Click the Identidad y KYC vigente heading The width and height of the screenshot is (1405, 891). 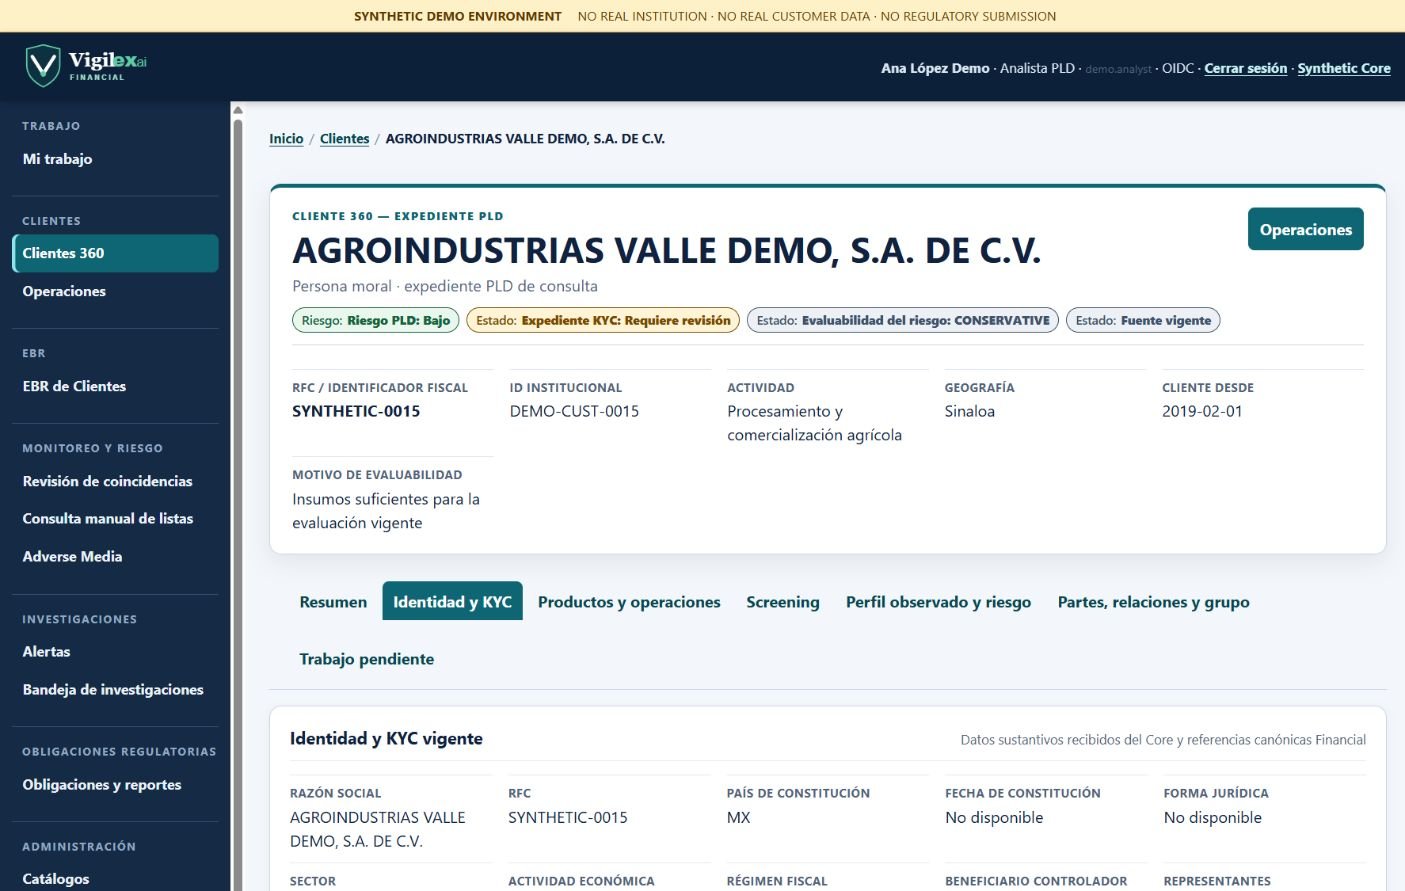(386, 738)
